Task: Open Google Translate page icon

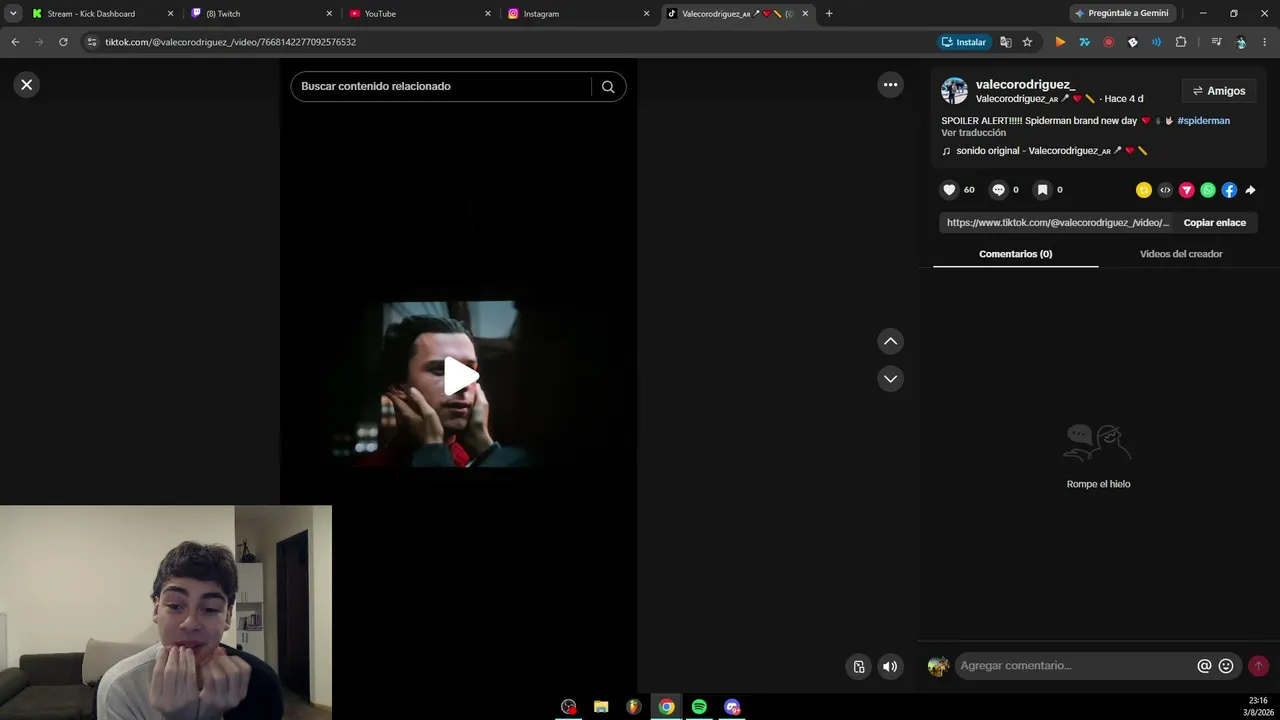Action: (x=1006, y=42)
